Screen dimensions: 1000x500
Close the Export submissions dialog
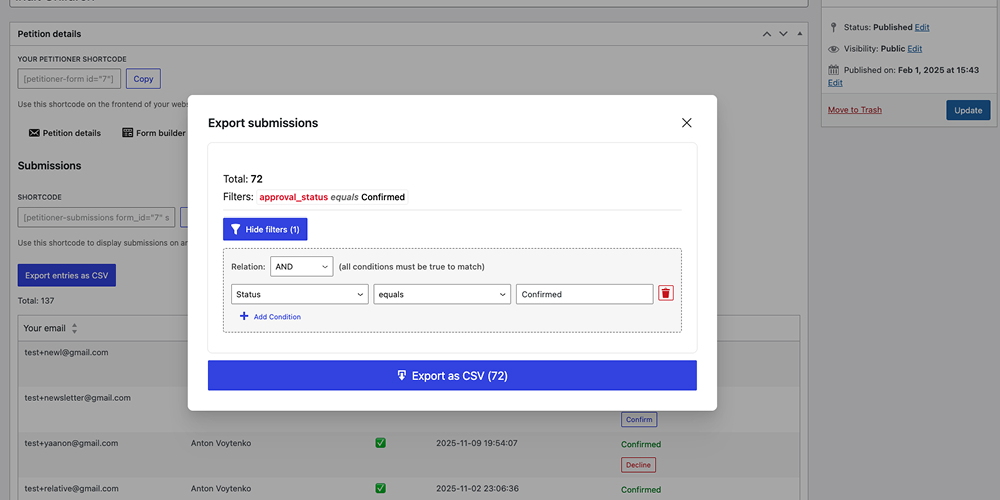pyautogui.click(x=686, y=122)
